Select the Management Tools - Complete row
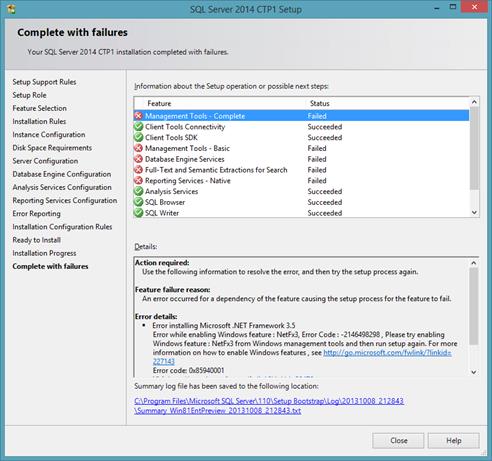This screenshot has height=461, width=492. (x=301, y=116)
